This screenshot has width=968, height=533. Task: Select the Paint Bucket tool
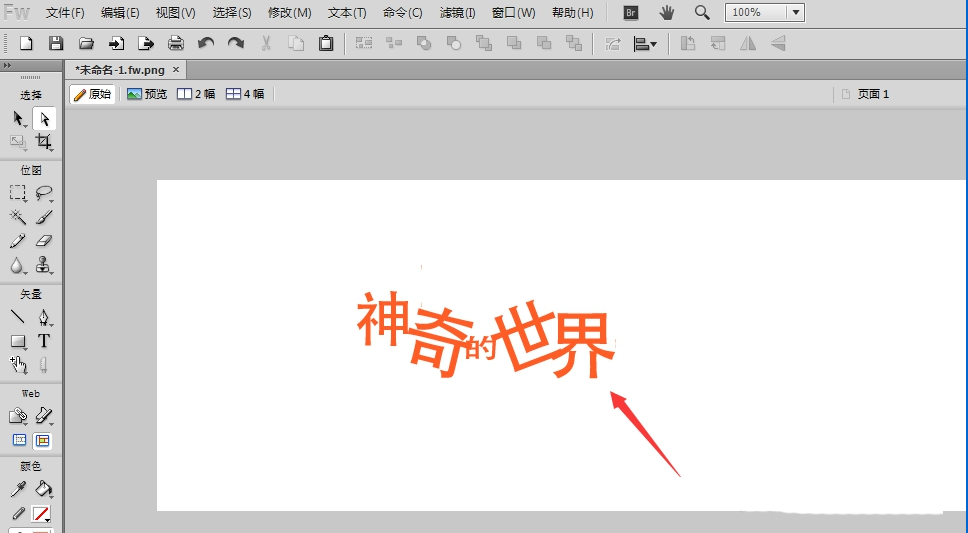(x=44, y=490)
